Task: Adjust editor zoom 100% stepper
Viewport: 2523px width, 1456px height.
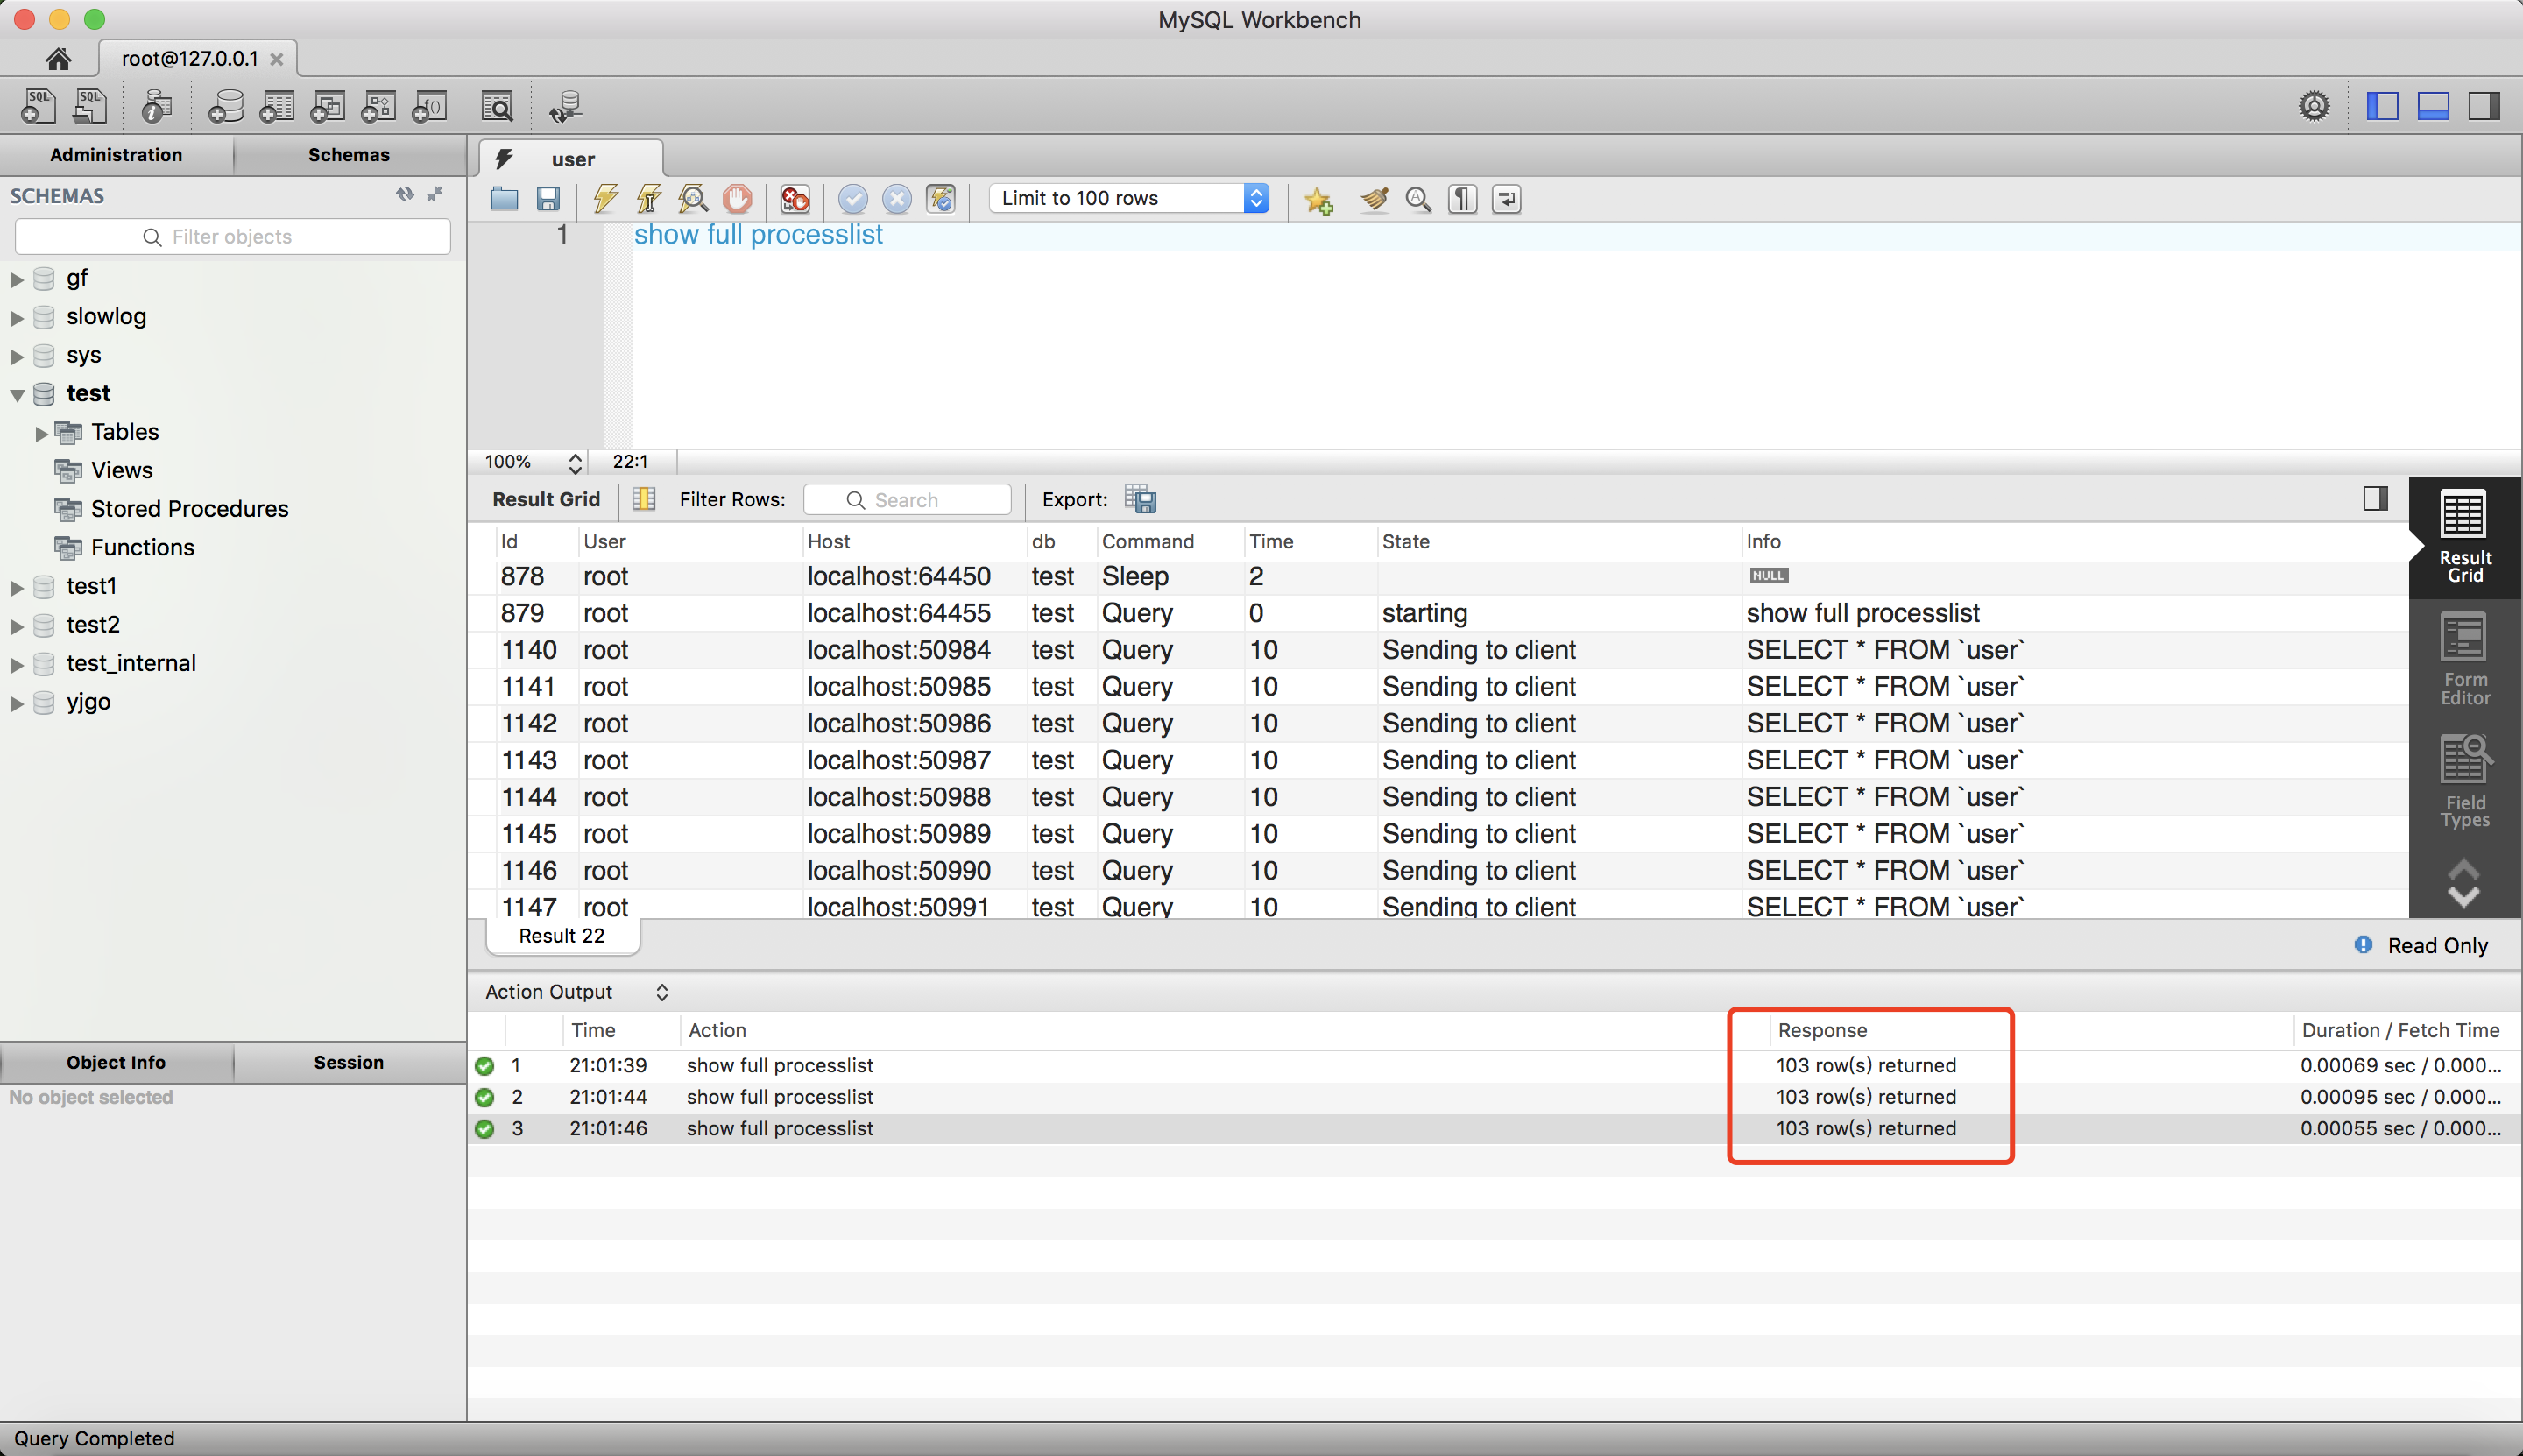Action: pos(575,462)
